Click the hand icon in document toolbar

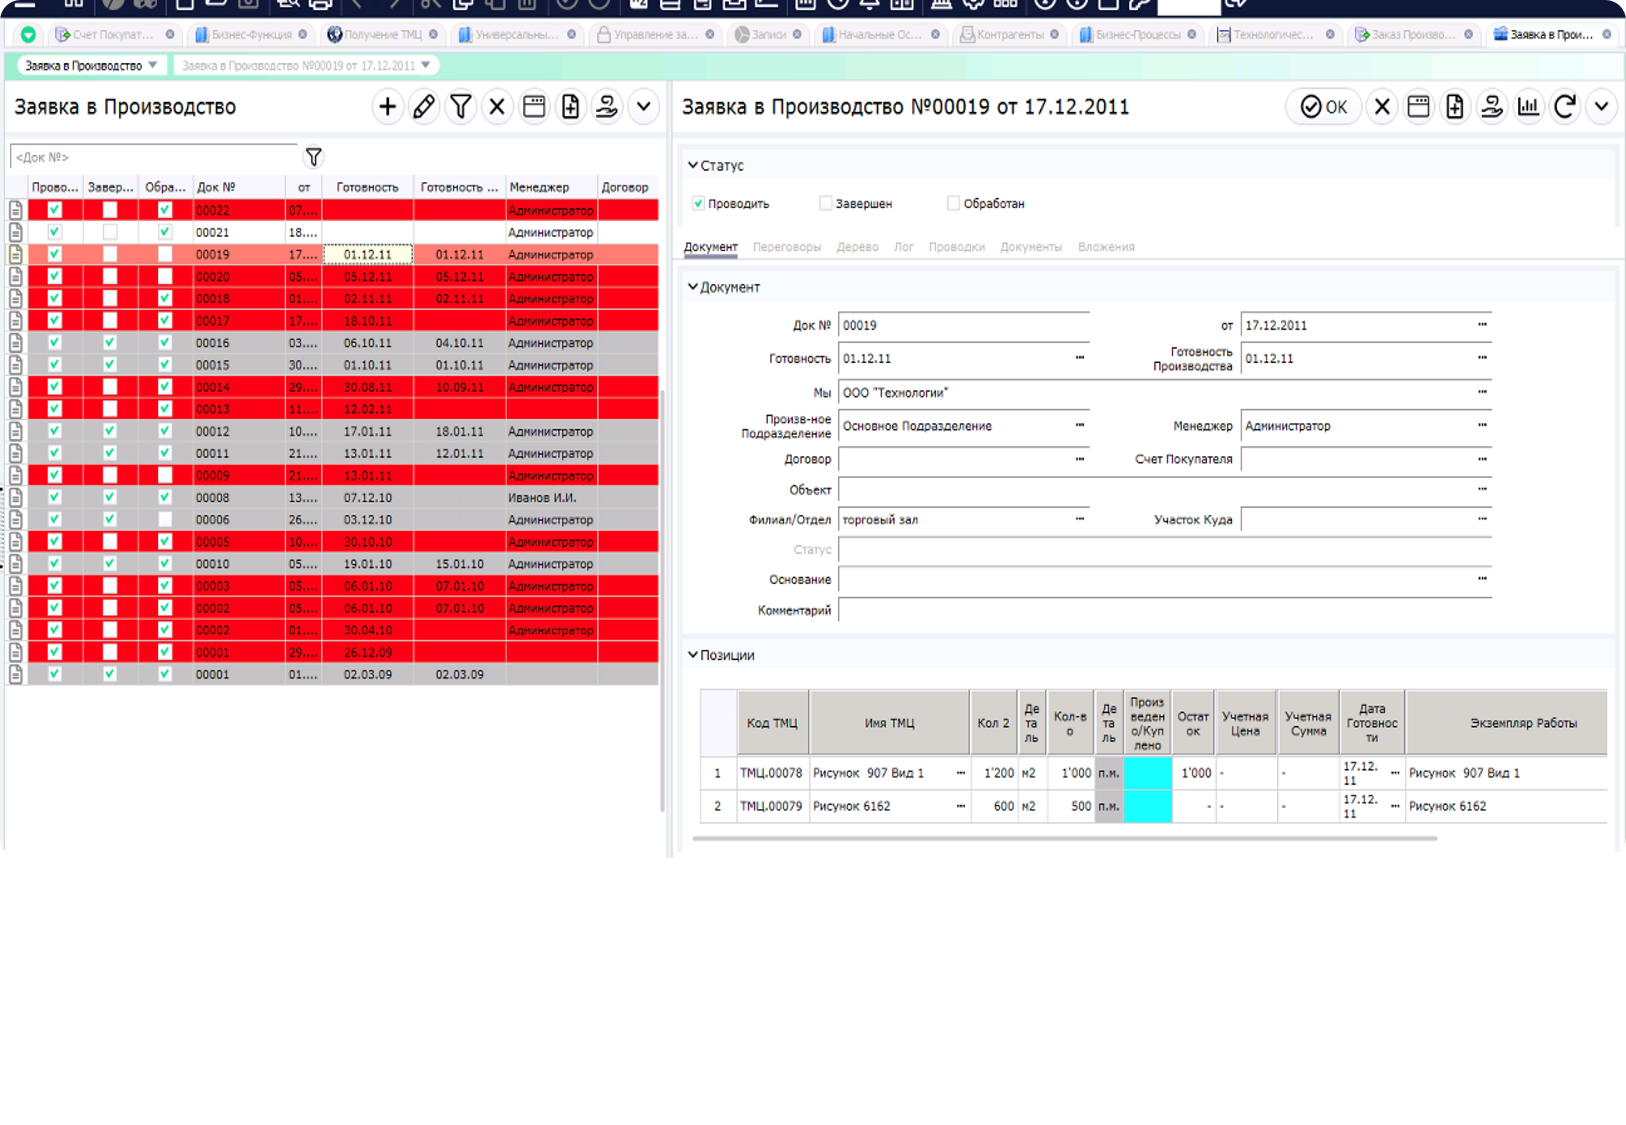(x=1491, y=107)
